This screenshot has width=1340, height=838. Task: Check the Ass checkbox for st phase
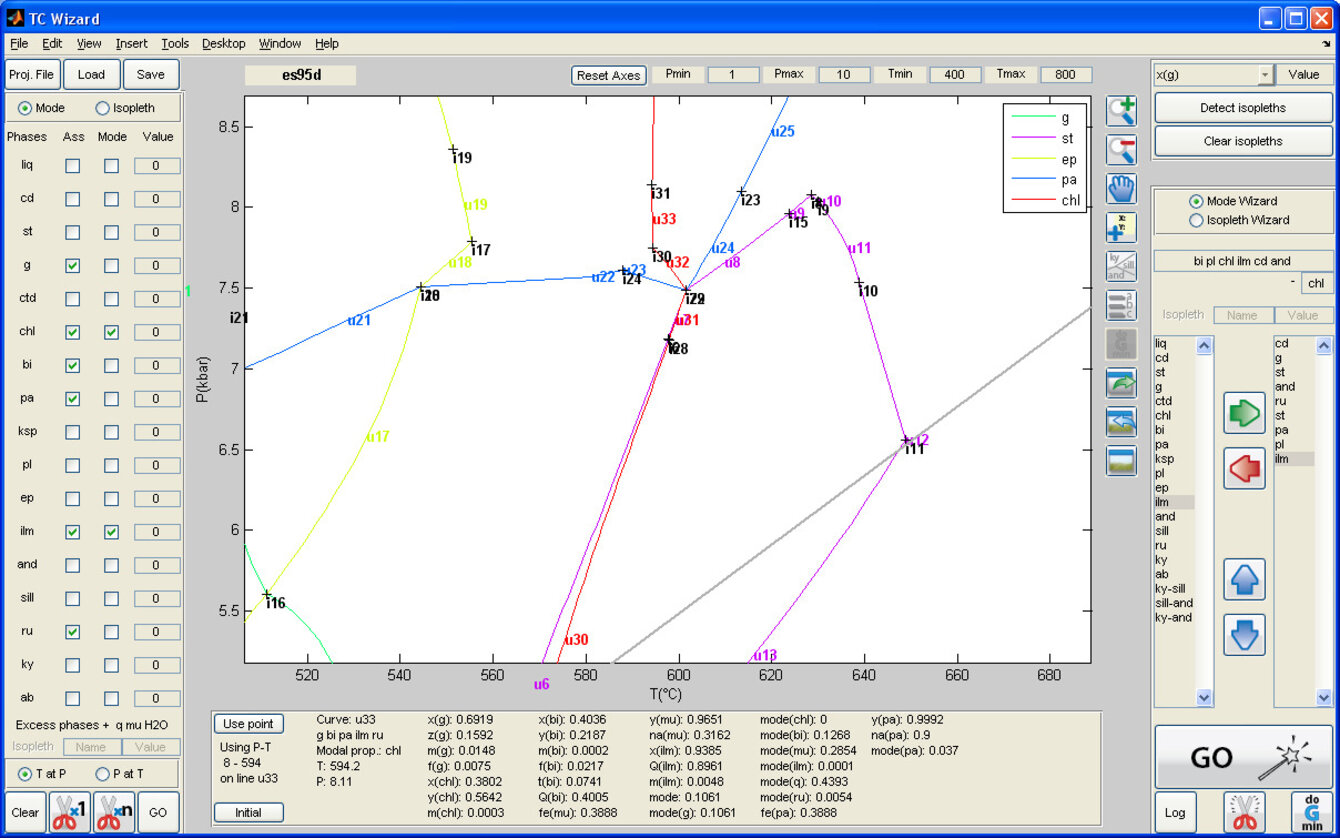coord(73,232)
